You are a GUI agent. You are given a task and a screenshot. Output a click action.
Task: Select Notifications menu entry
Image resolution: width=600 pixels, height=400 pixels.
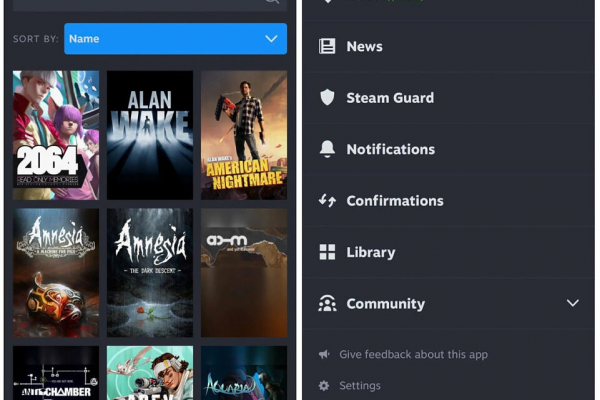coord(448,149)
